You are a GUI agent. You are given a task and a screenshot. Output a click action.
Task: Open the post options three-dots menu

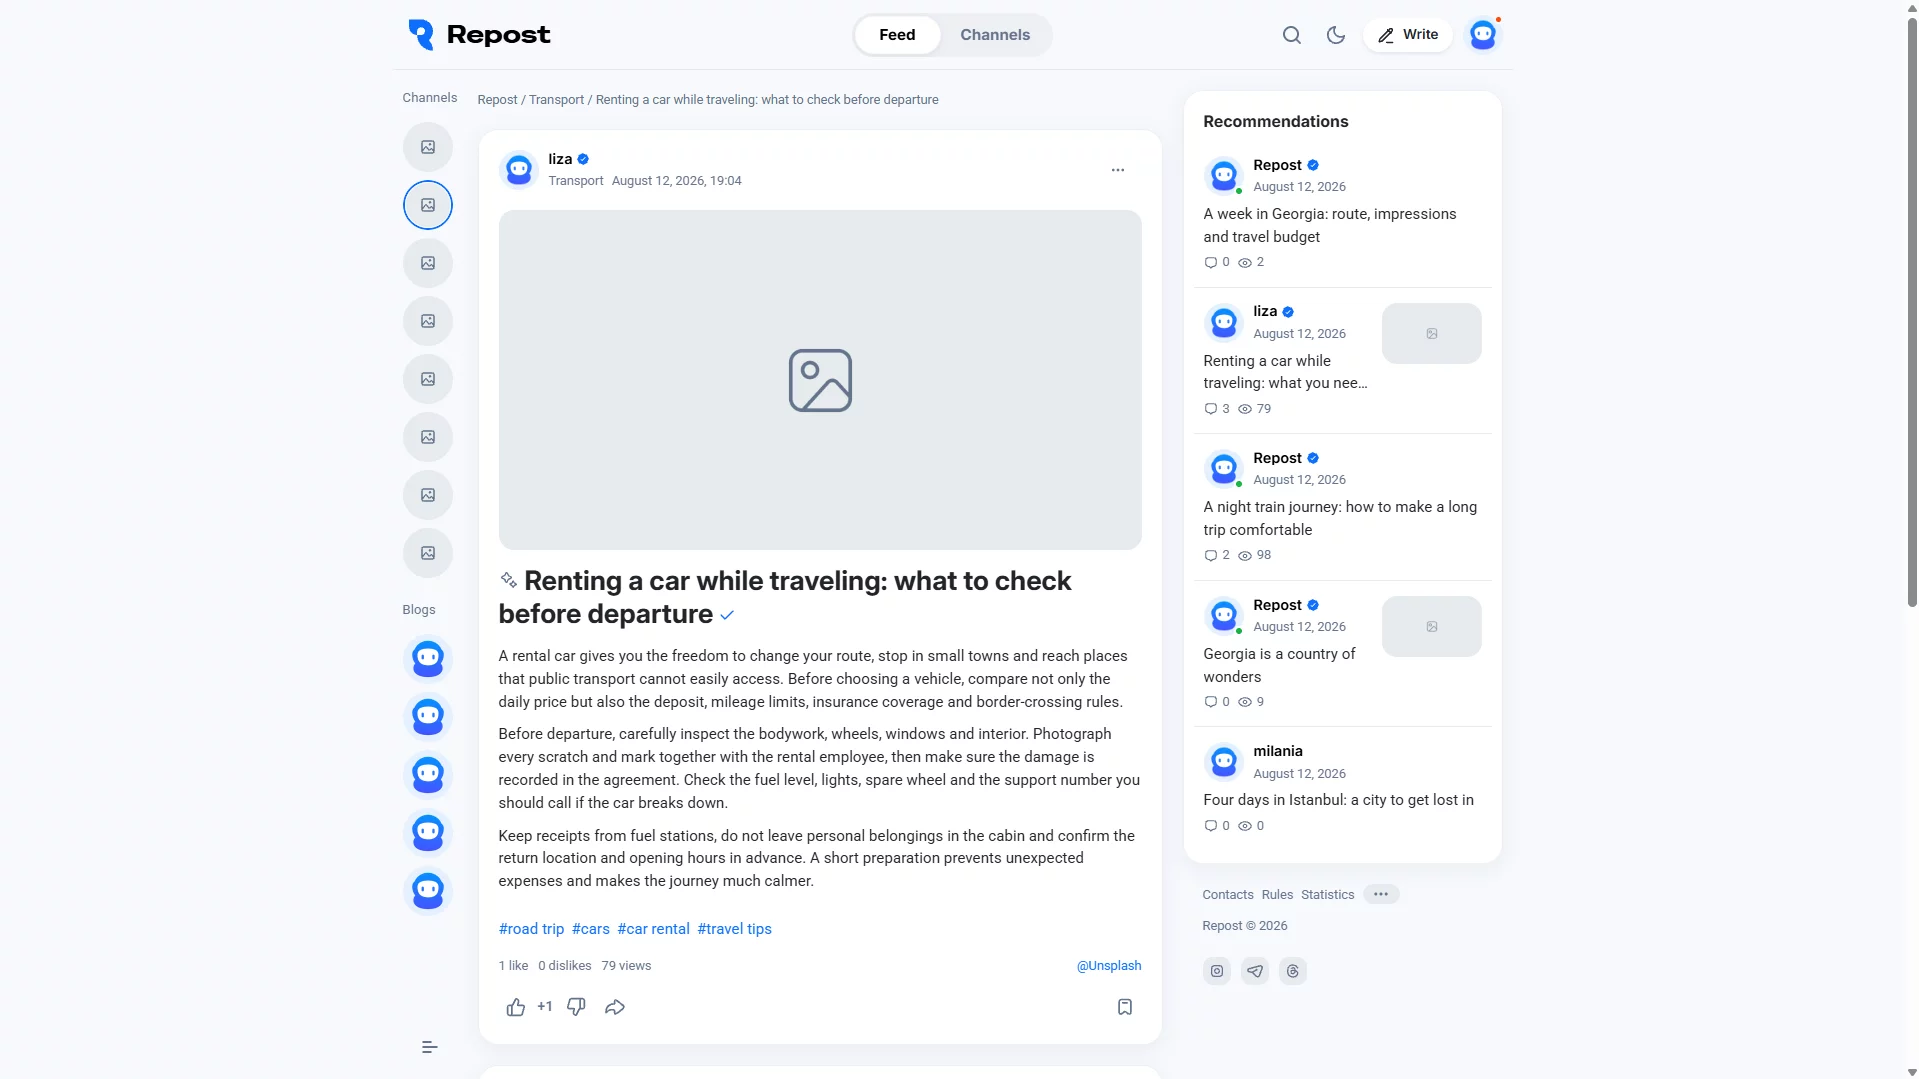click(1117, 170)
